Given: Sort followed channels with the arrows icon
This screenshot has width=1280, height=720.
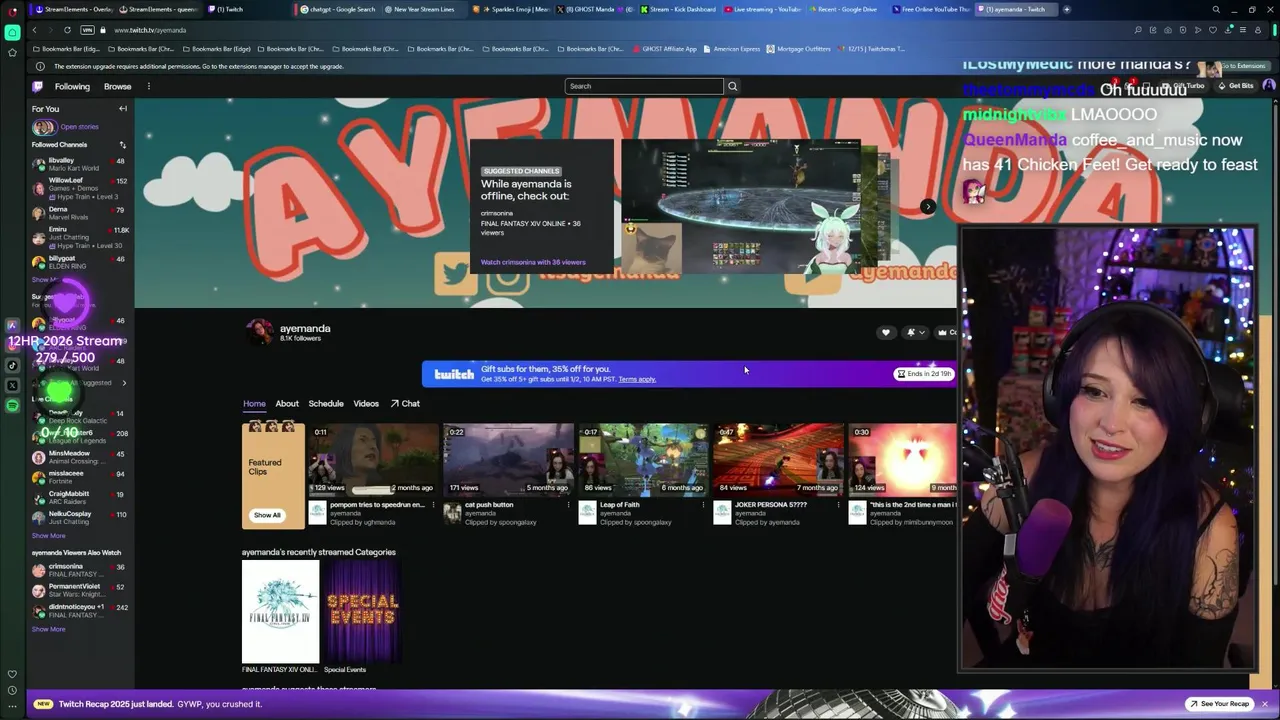Looking at the screenshot, I should tap(123, 145).
